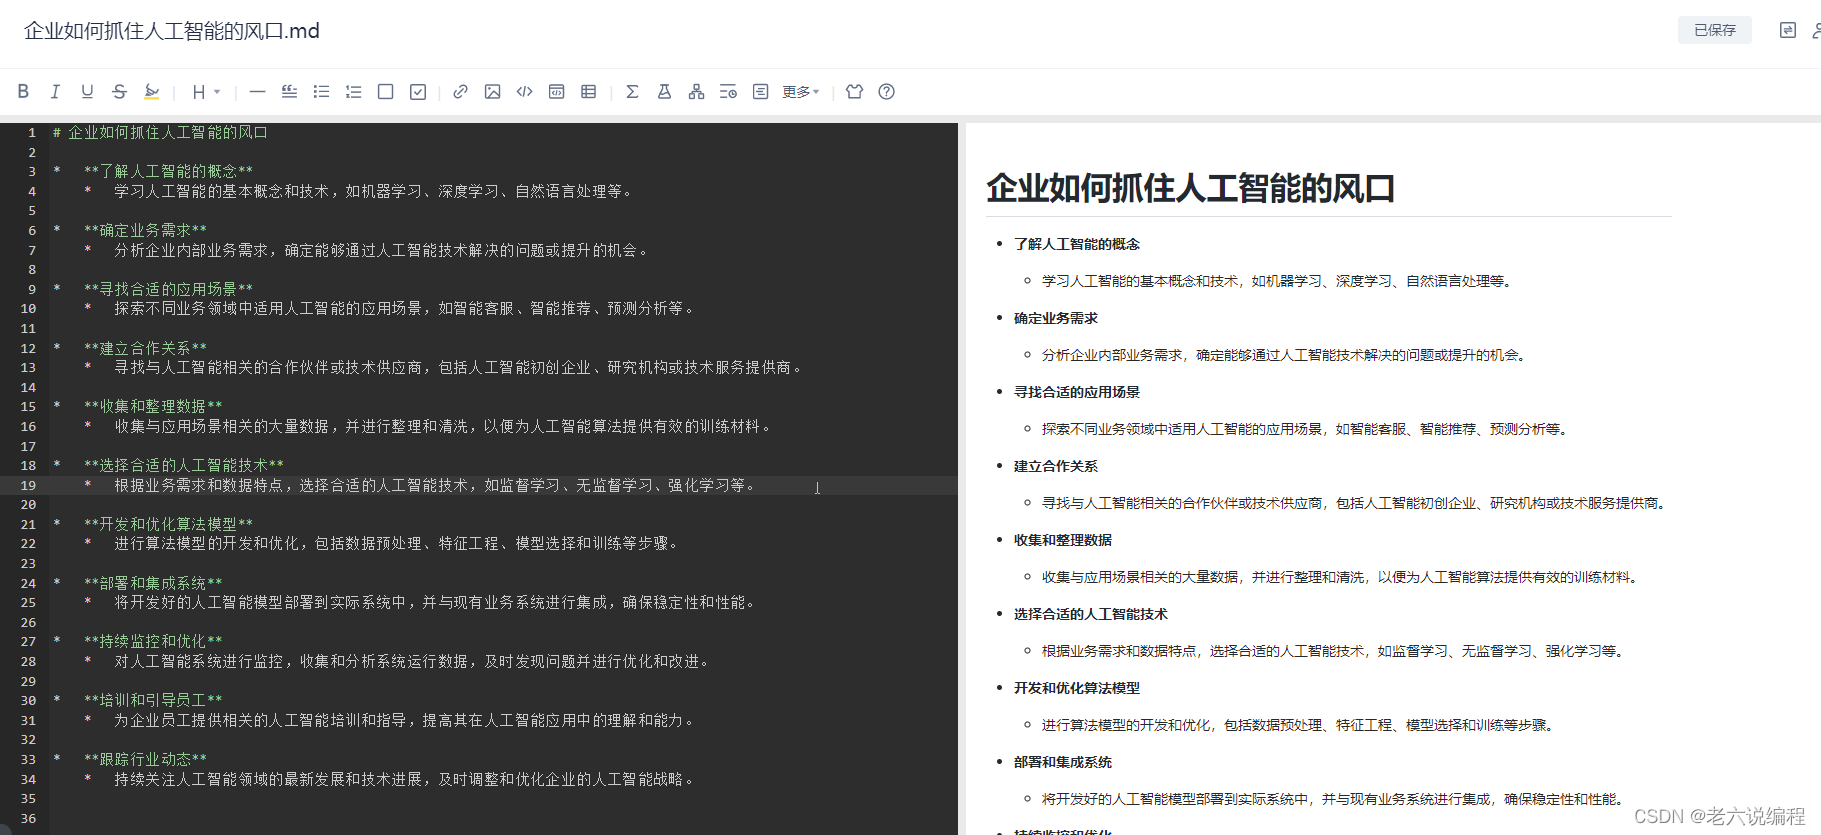Click the **持续监控和优化** editor line
The image size is (1821, 835).
153,641
